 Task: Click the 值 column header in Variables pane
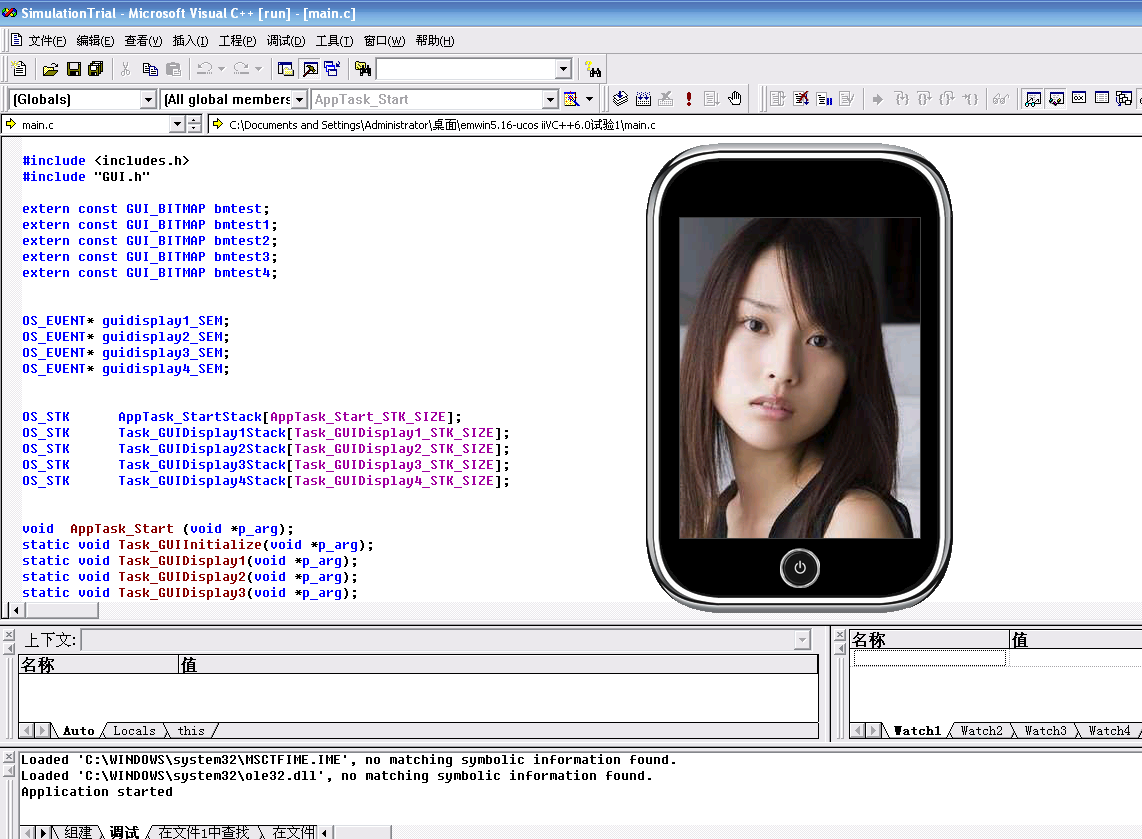[x=498, y=664]
